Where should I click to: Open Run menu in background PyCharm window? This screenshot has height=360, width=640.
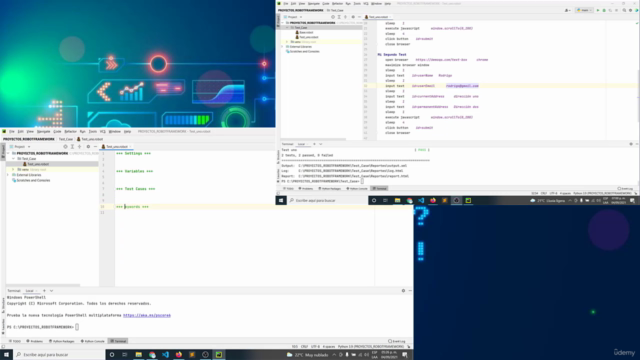348,4
